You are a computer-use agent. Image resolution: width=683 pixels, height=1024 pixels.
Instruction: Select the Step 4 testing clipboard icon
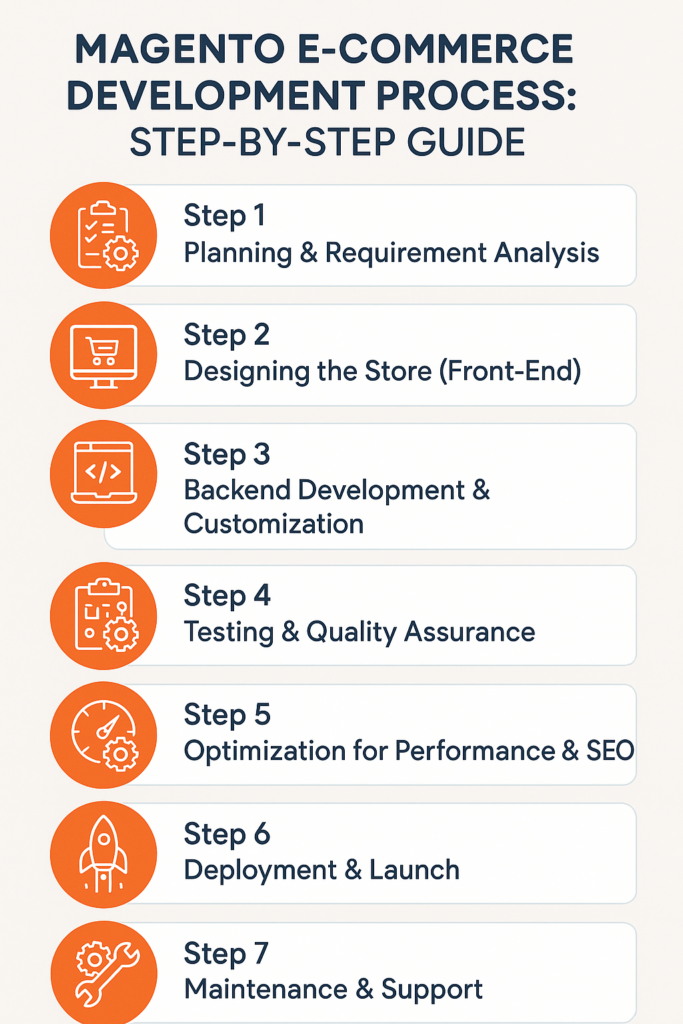(x=103, y=616)
